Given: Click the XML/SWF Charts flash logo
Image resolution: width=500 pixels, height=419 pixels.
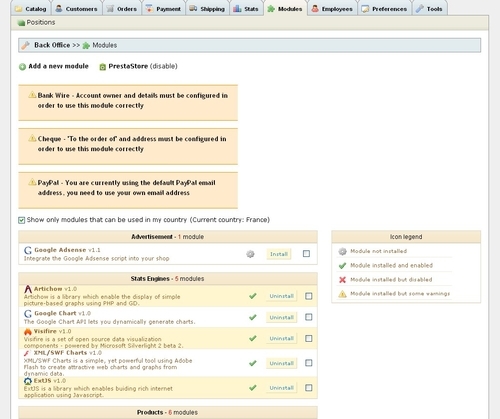Looking at the screenshot, I should (27, 353).
